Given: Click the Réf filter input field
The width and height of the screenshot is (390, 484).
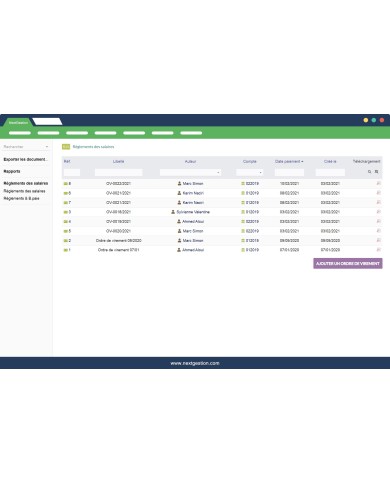Looking at the screenshot, I should 72,172.
